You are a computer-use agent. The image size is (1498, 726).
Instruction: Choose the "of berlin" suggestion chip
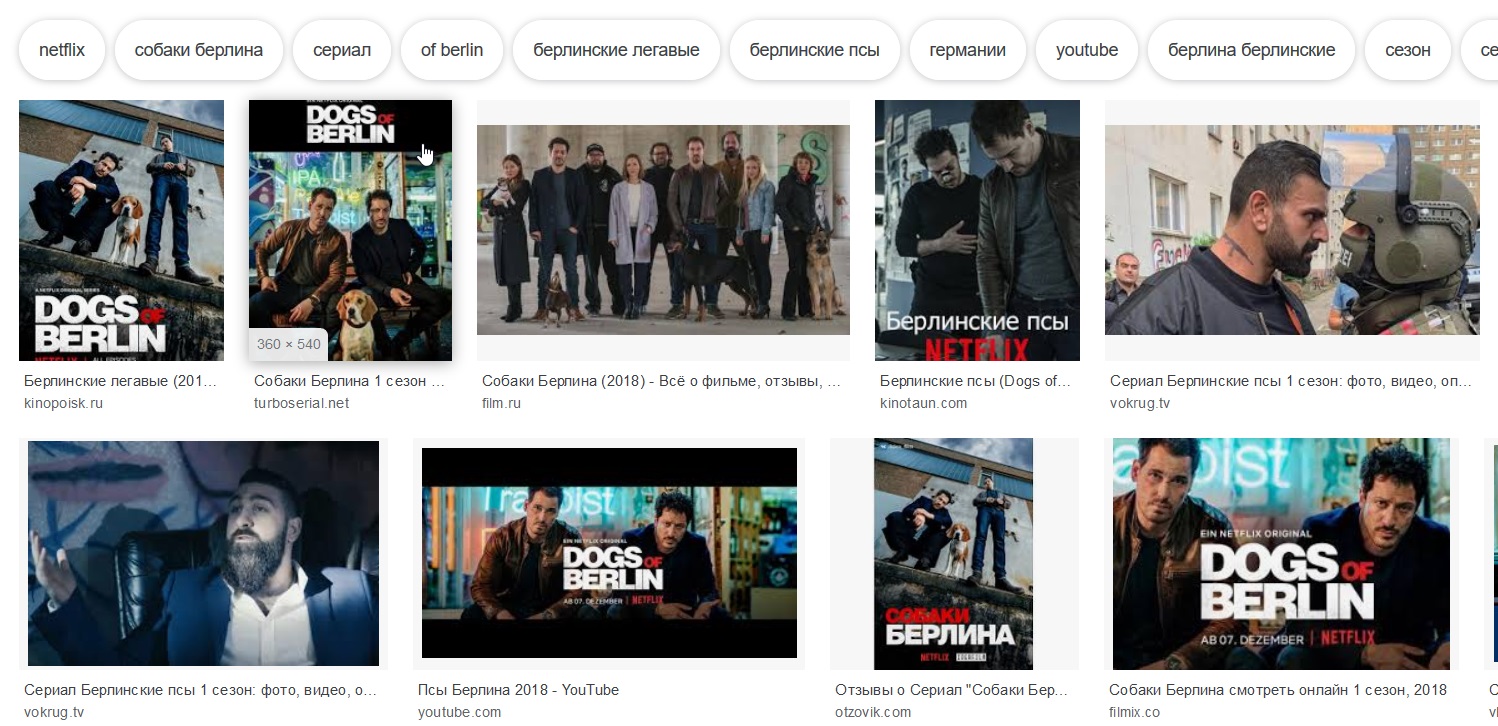coord(452,50)
